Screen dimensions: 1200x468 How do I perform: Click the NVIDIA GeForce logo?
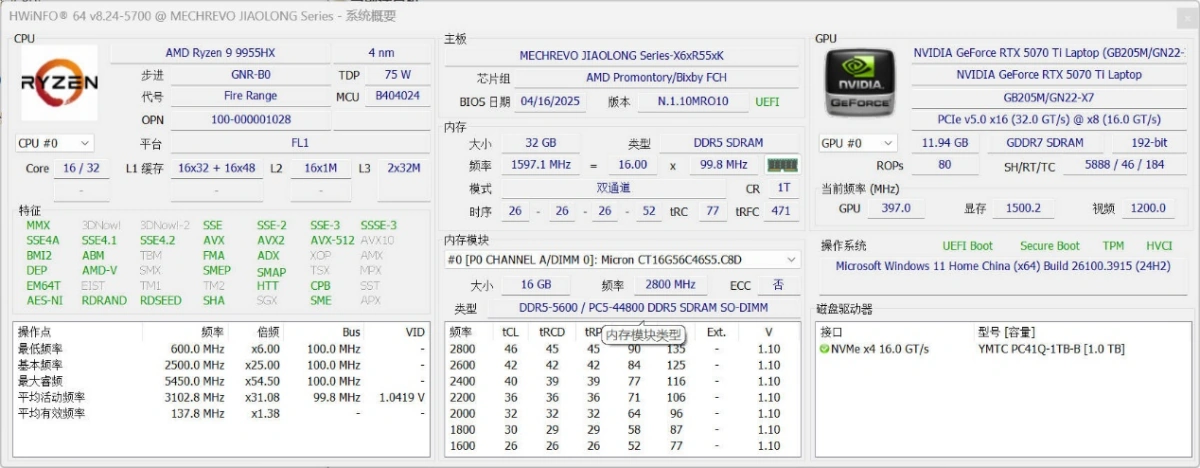click(x=858, y=83)
